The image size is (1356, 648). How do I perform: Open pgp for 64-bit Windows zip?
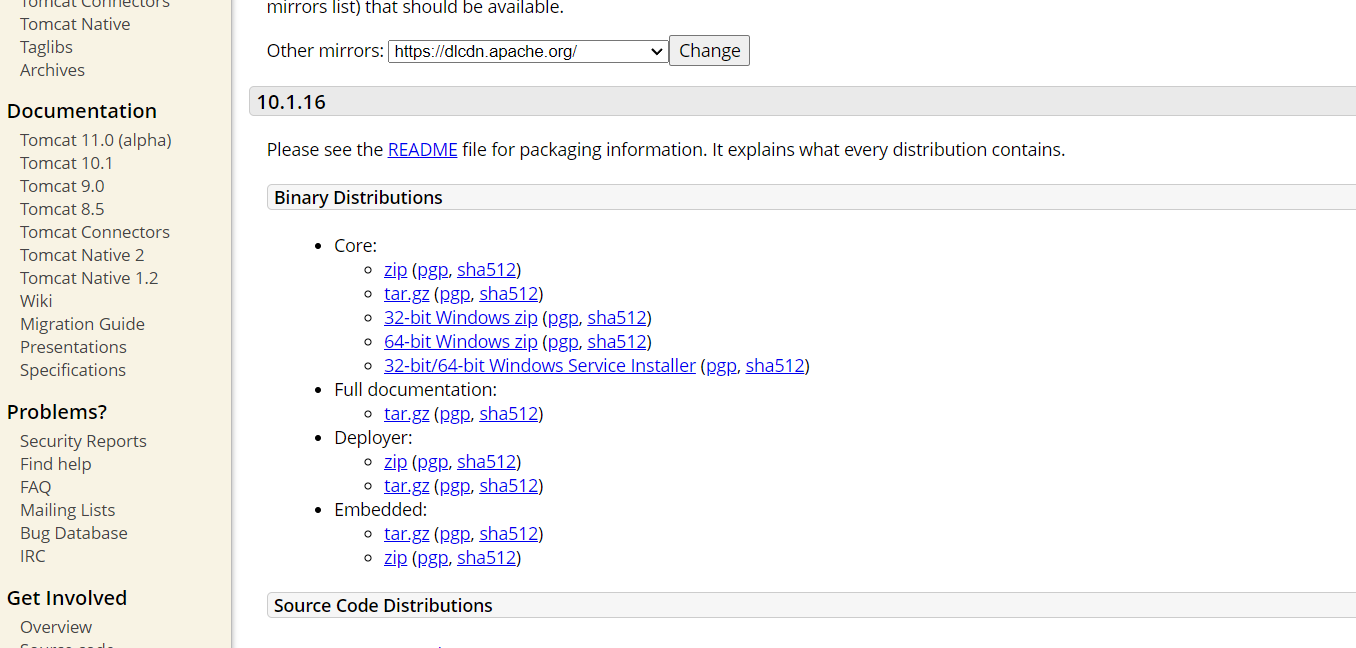pyautogui.click(x=562, y=342)
